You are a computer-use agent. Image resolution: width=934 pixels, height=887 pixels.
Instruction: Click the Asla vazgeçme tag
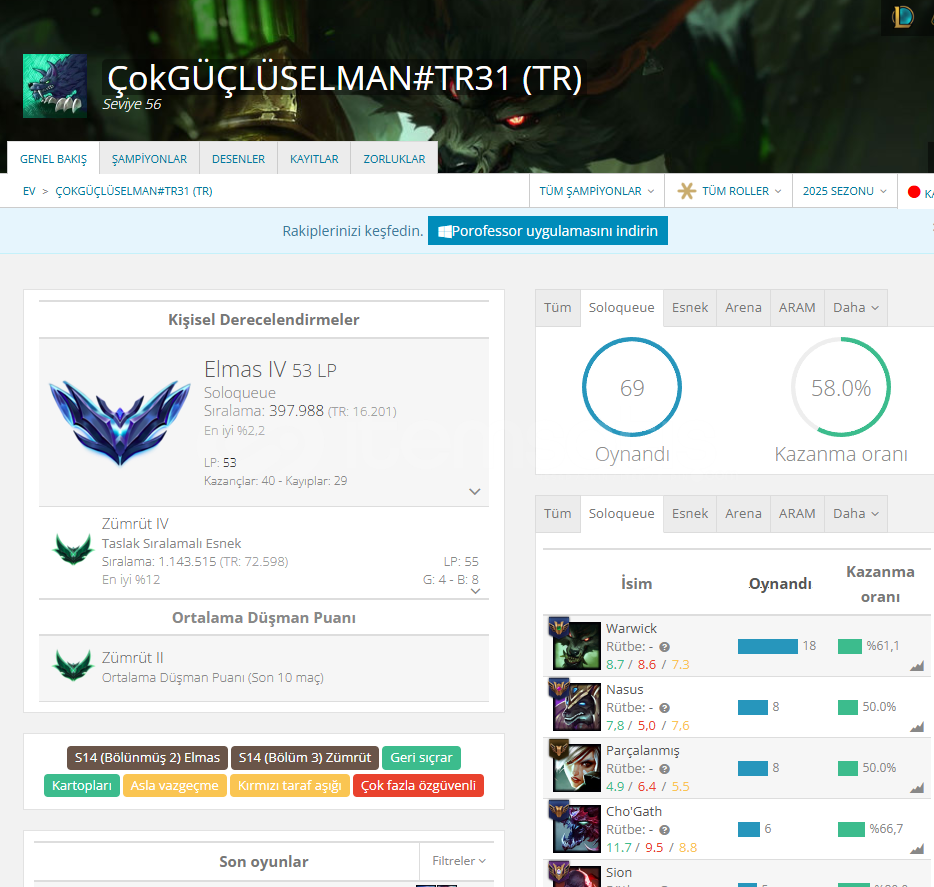tap(175, 785)
